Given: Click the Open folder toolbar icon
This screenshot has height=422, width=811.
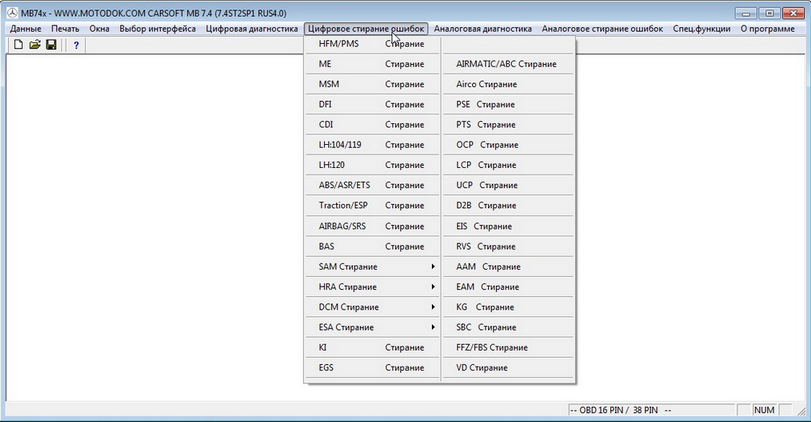Looking at the screenshot, I should 34,45.
